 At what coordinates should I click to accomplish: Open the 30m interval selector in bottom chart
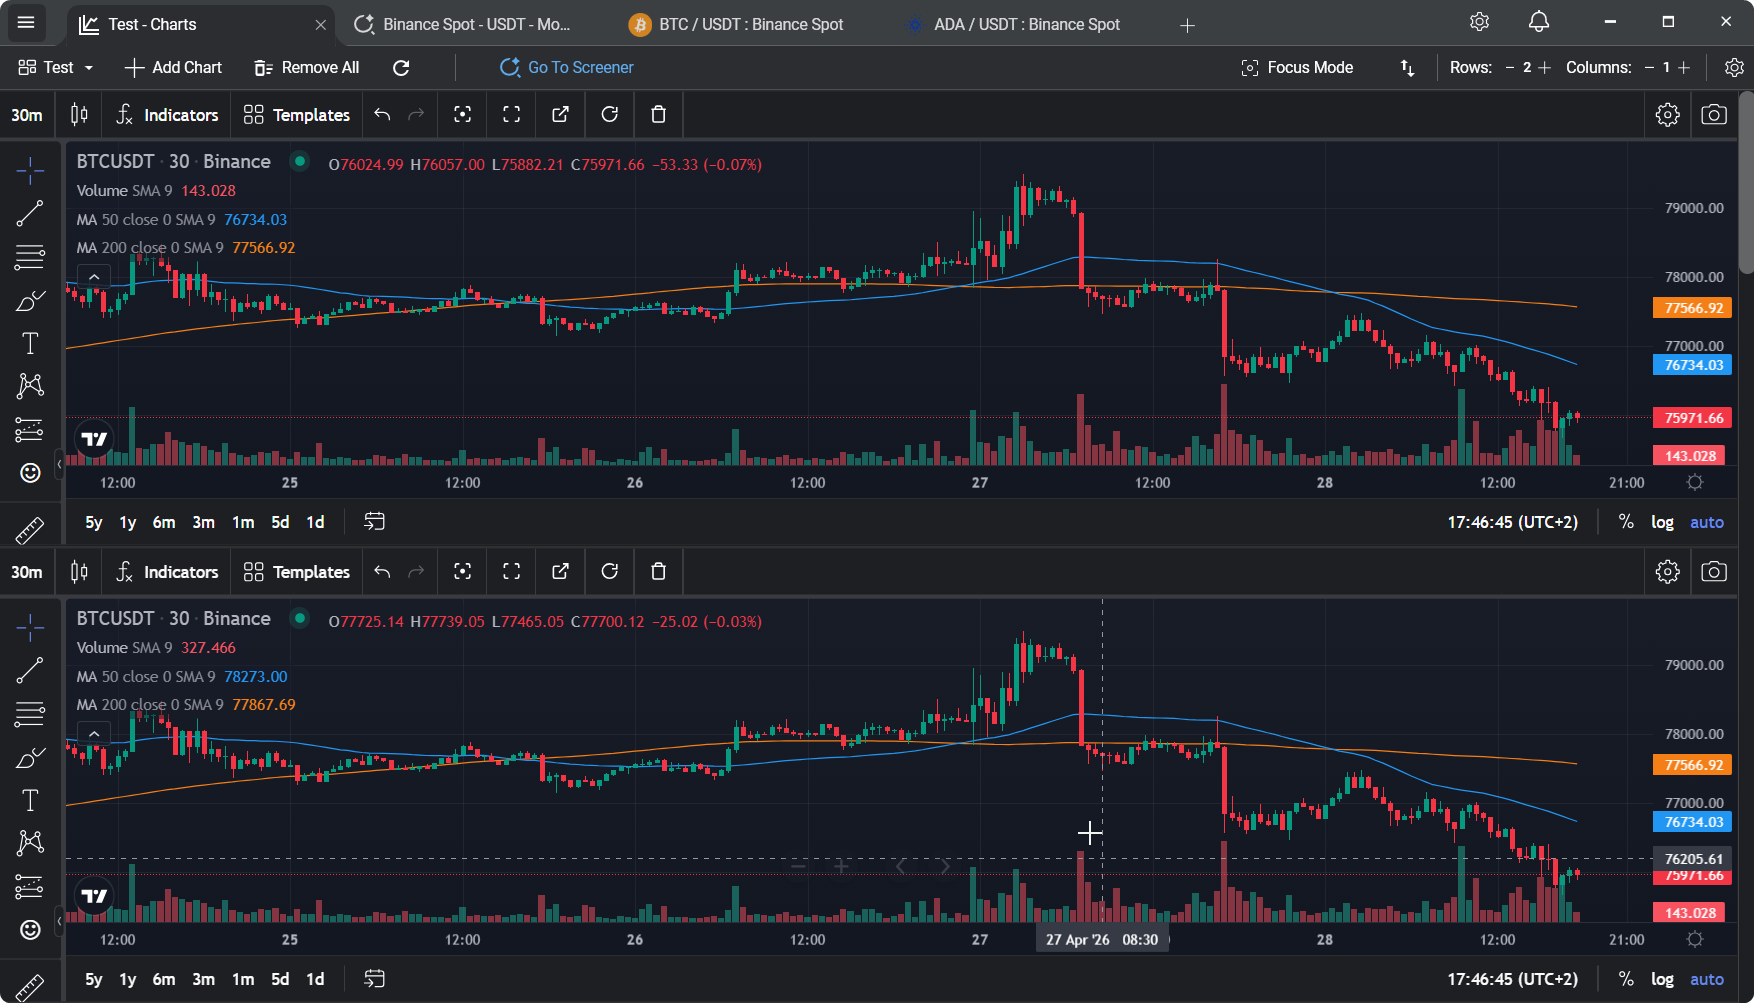27,572
